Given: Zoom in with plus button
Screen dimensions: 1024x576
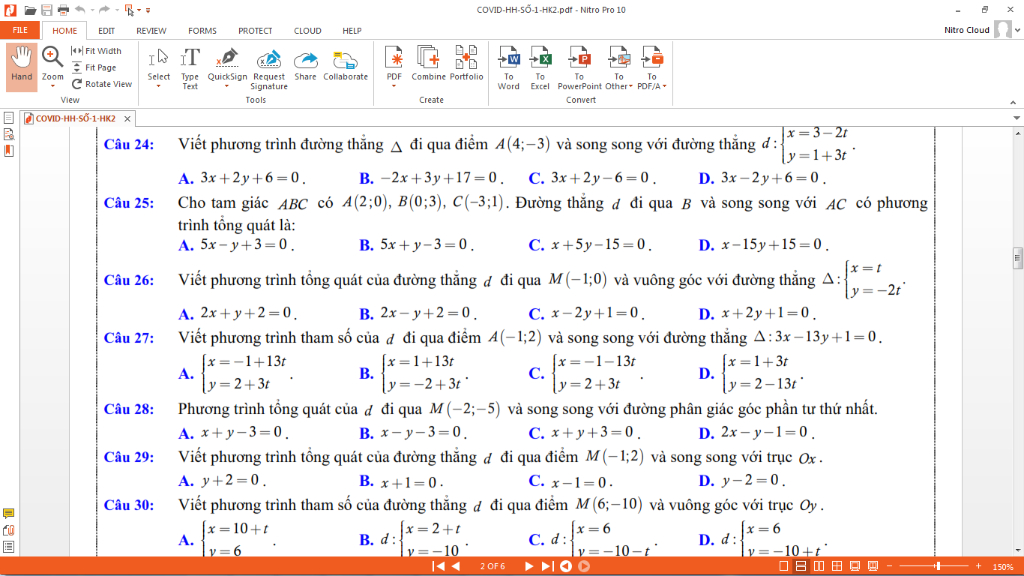Looking at the screenshot, I should click(978, 566).
